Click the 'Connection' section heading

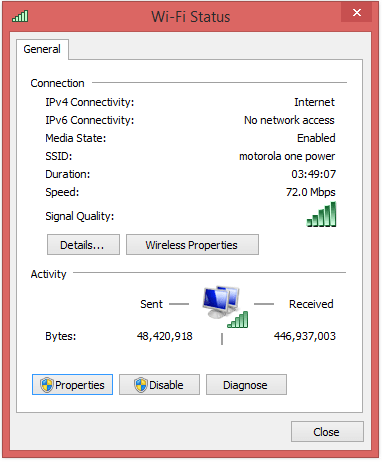(57, 83)
